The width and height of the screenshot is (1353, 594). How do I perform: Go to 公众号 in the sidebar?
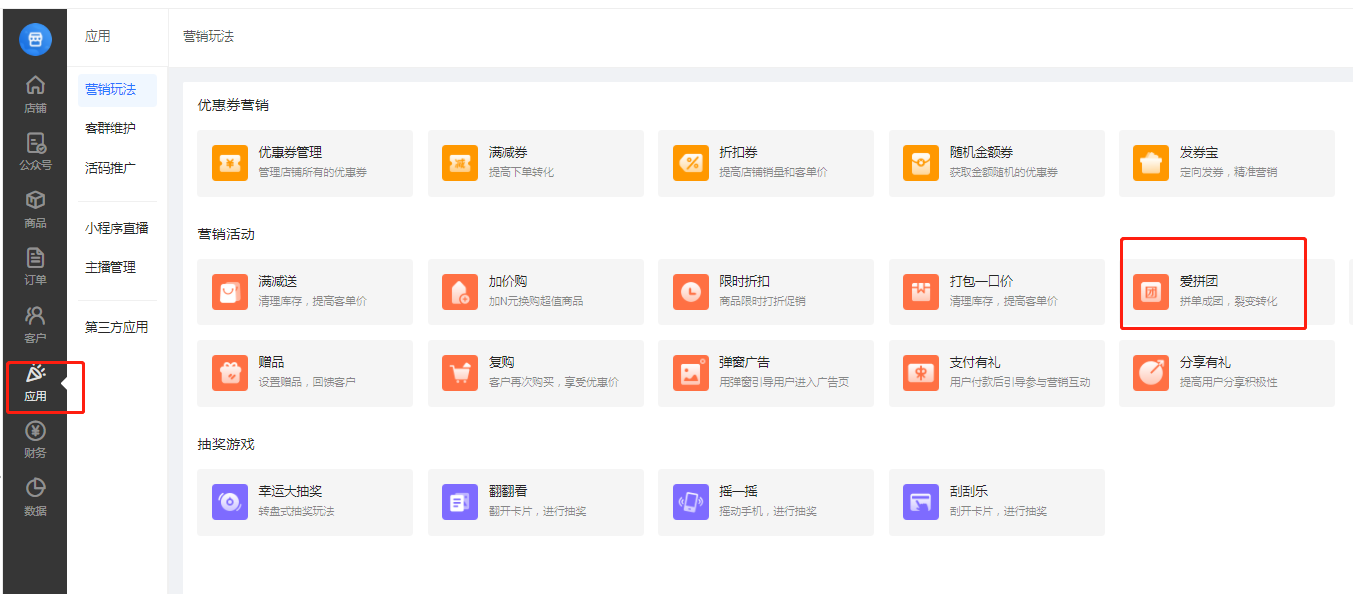[35, 151]
